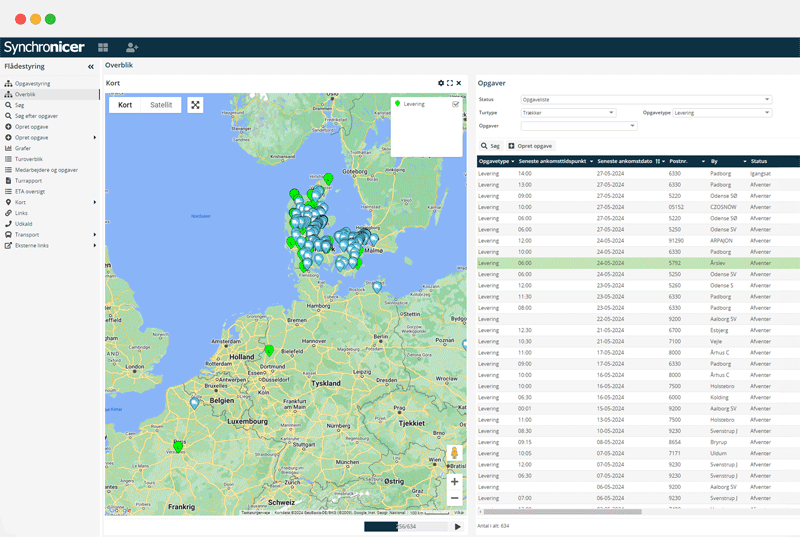Click the Synchronicer logo
The image size is (800, 537).
tap(44, 47)
